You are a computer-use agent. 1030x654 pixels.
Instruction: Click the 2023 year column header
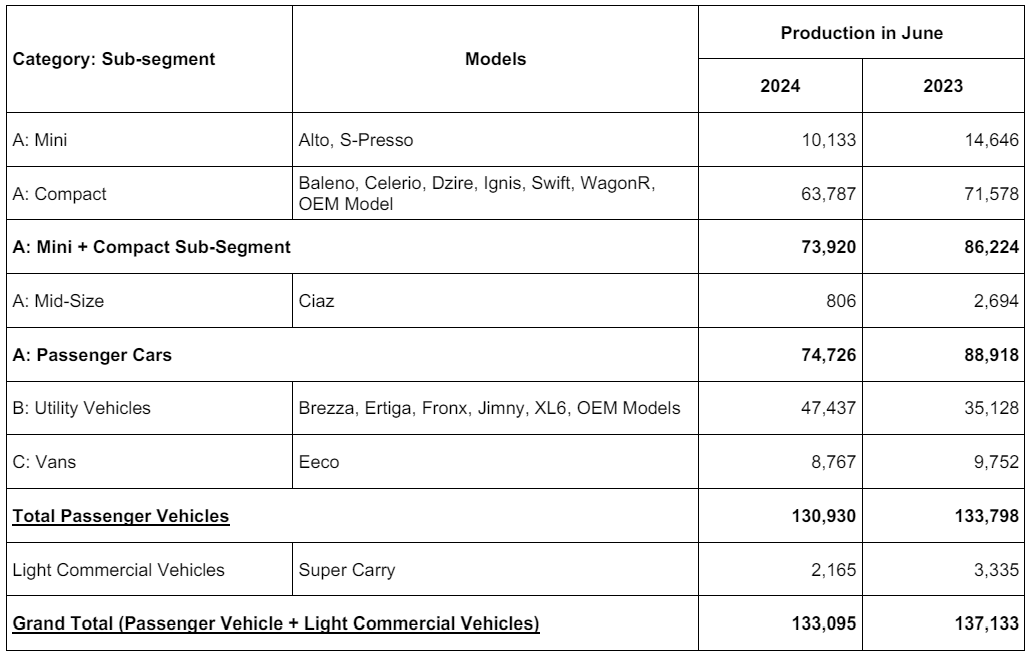[943, 86]
